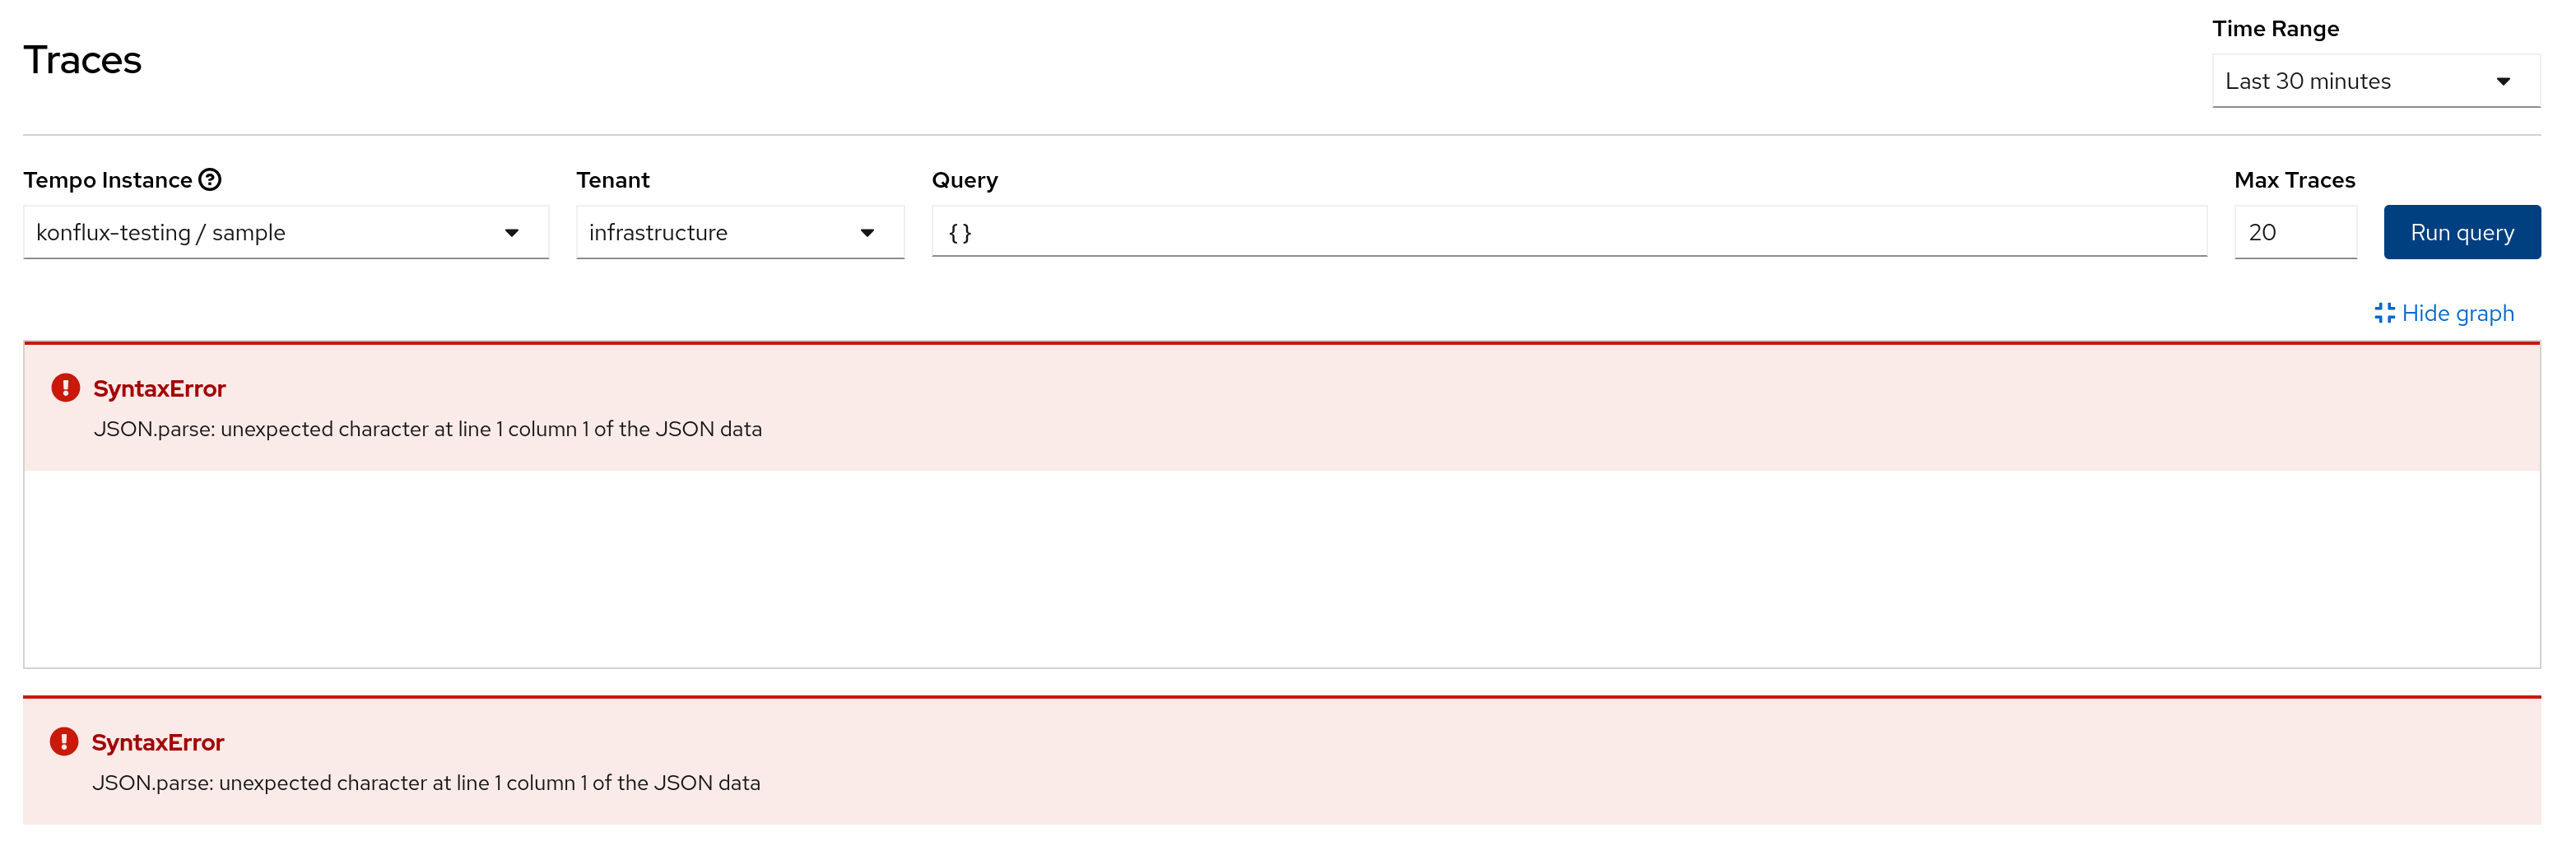The image size is (2576, 846).
Task: Click the second JSON.parse error message
Action: [x=425, y=783]
